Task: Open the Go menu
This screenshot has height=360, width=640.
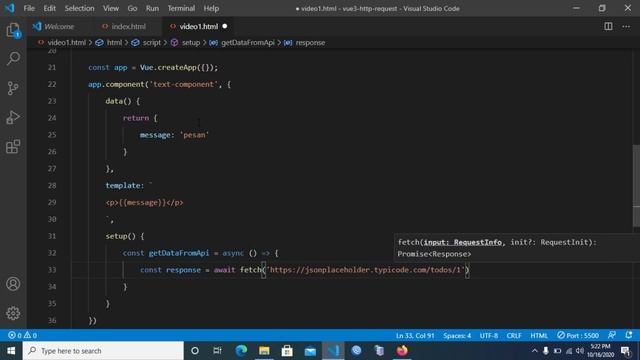Action: pyautogui.click(x=132, y=8)
